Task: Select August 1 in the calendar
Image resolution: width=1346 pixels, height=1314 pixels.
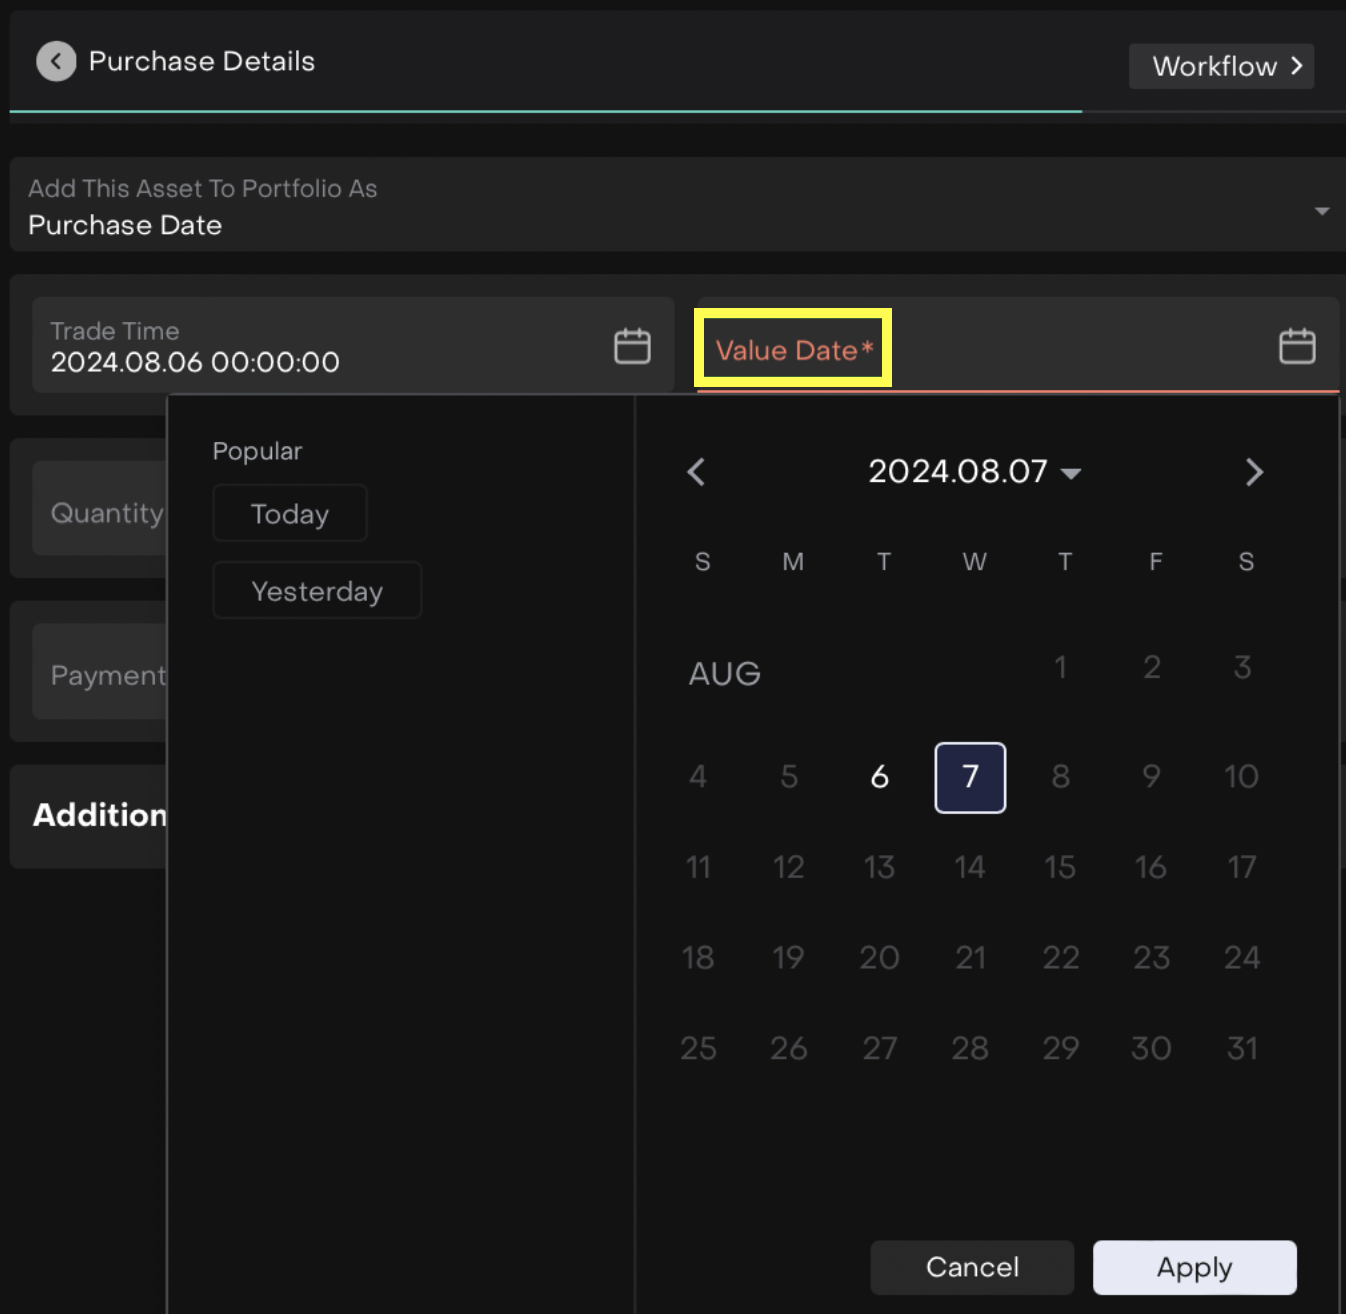Action: pos(1060,667)
